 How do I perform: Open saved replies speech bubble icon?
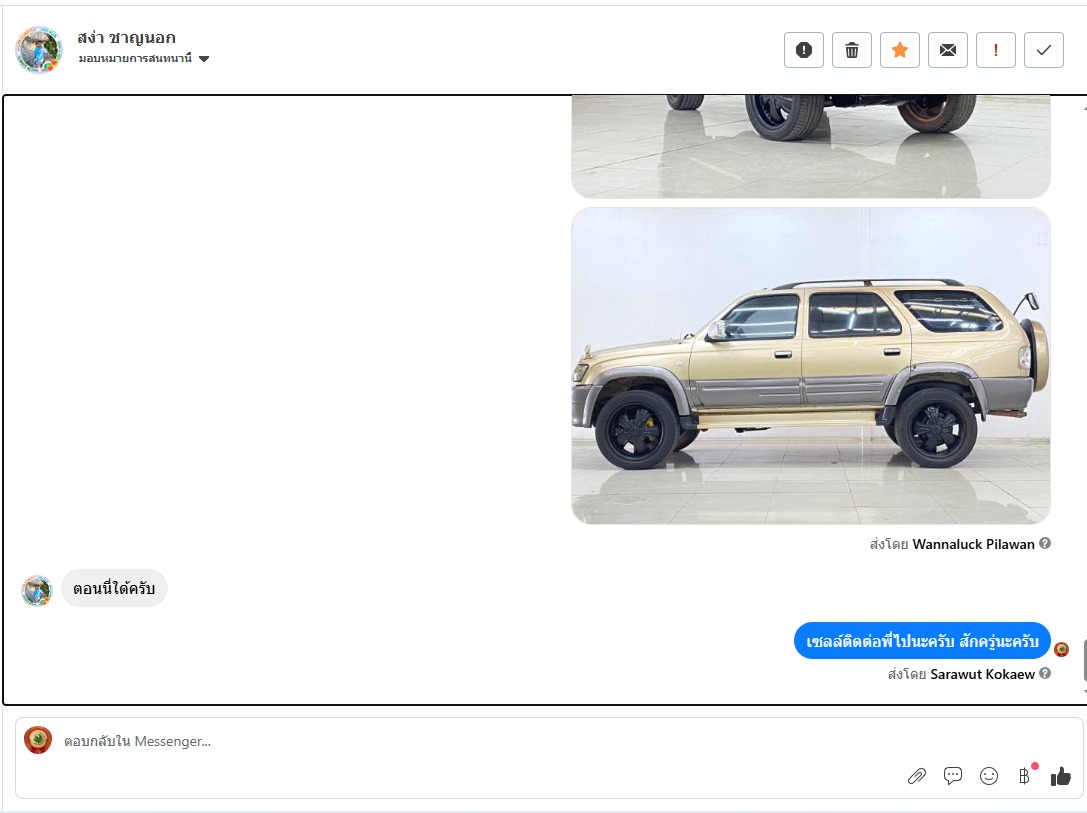[x=953, y=776]
